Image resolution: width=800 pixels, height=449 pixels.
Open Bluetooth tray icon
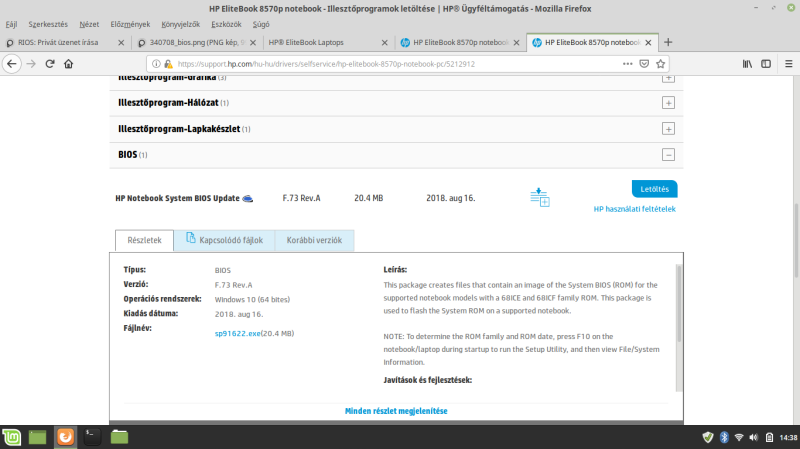tap(724, 437)
